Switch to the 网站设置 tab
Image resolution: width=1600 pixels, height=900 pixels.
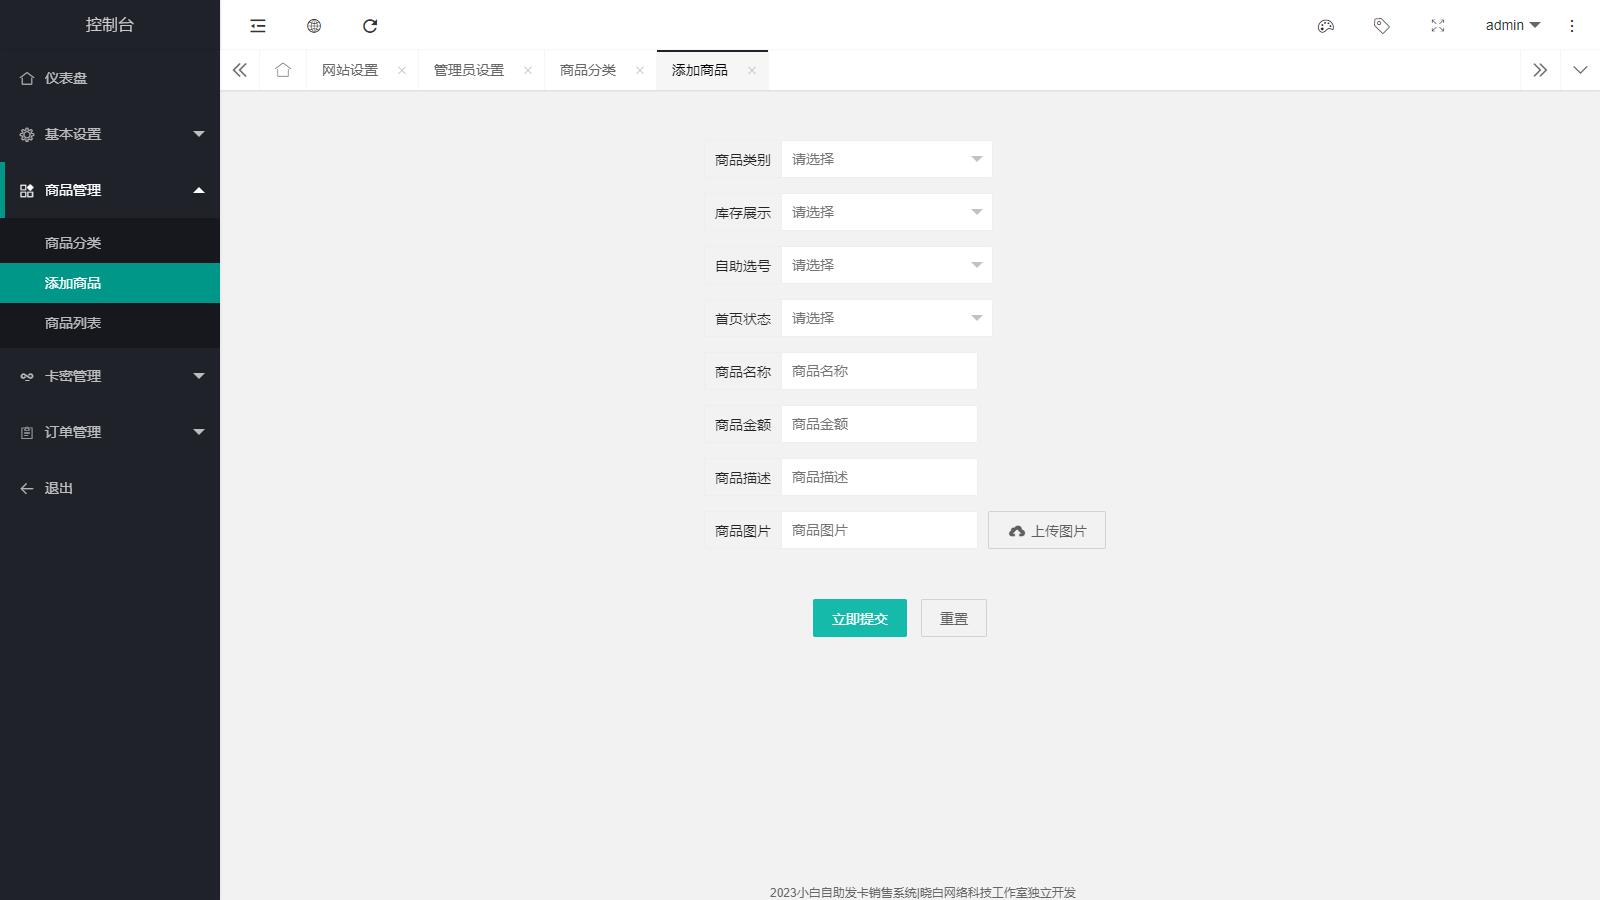350,70
